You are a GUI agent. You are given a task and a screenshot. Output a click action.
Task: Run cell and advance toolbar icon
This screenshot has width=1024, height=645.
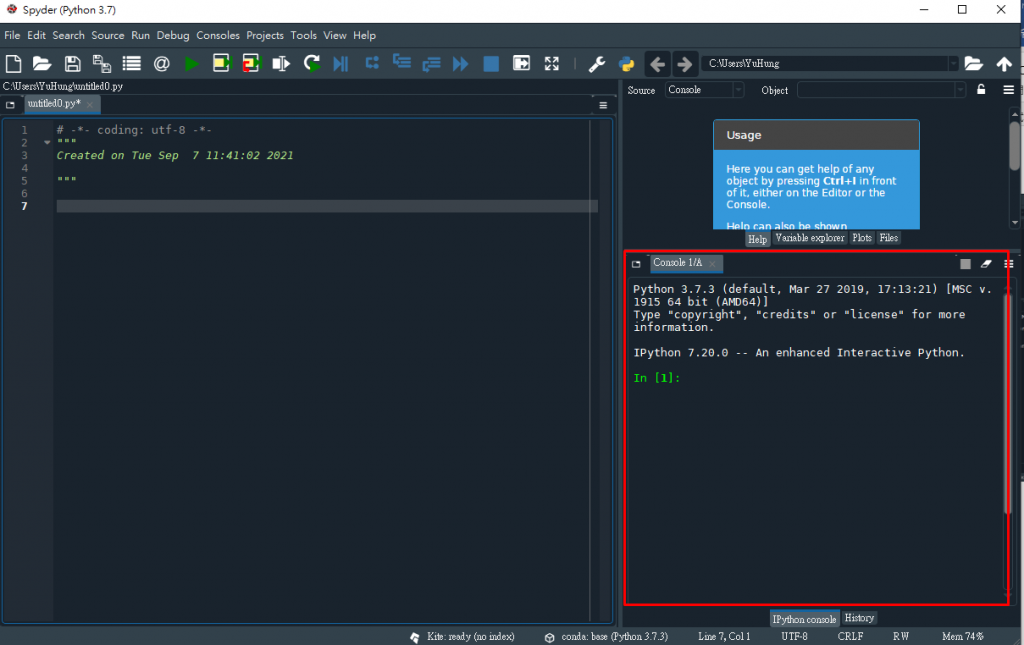(x=251, y=63)
